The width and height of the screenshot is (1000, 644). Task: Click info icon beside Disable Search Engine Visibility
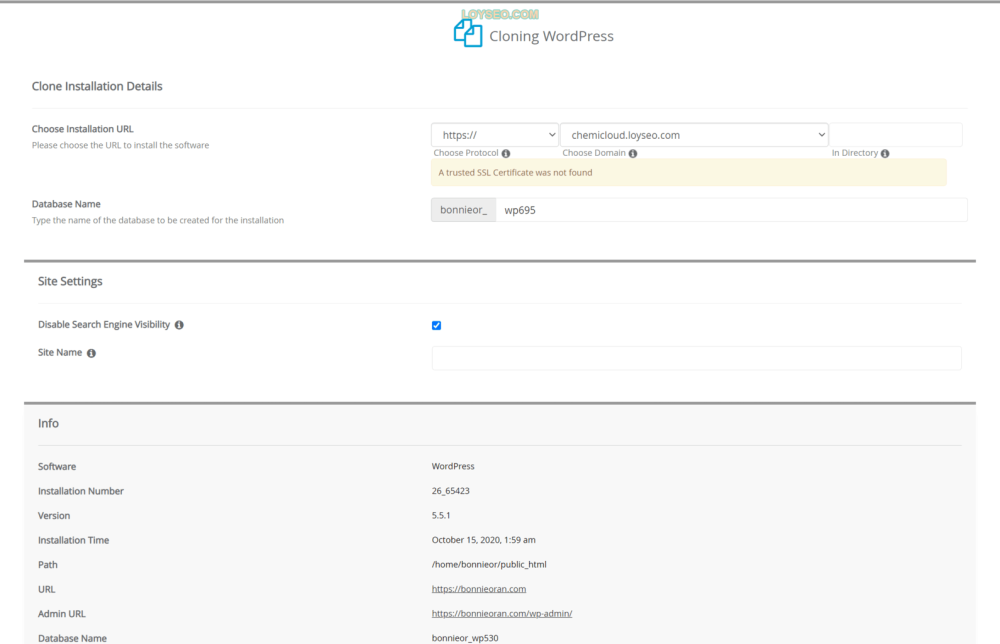[x=179, y=325]
